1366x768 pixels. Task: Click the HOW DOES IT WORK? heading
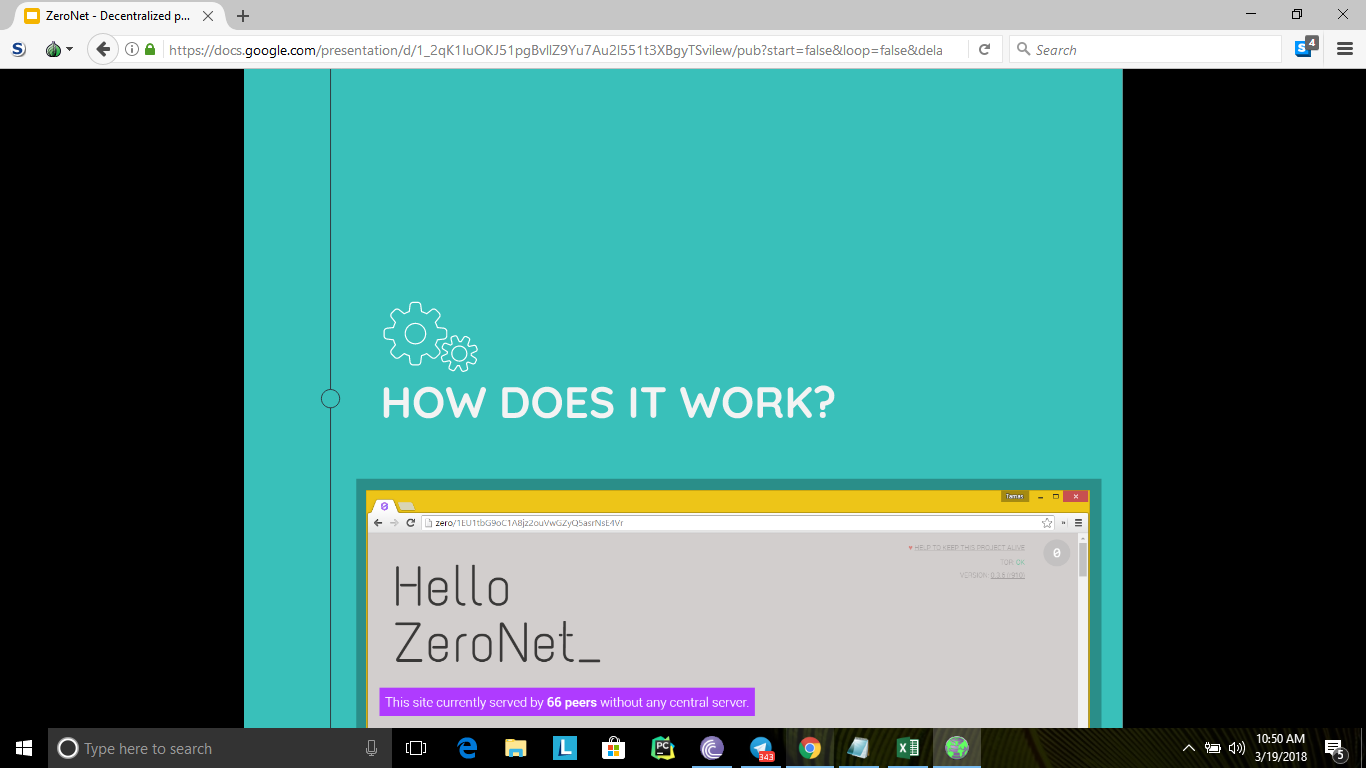coord(608,403)
